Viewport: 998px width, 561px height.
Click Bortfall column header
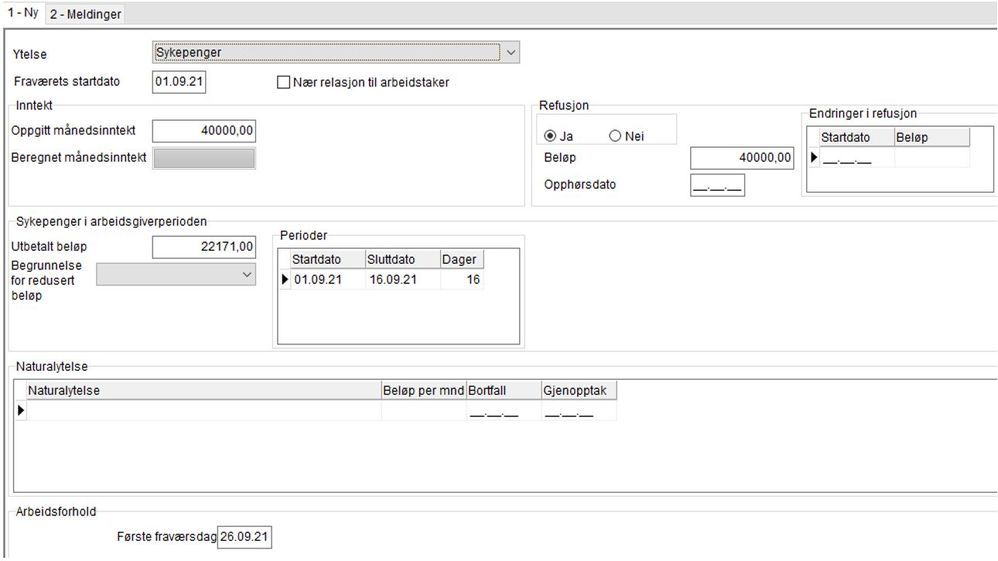[503, 390]
